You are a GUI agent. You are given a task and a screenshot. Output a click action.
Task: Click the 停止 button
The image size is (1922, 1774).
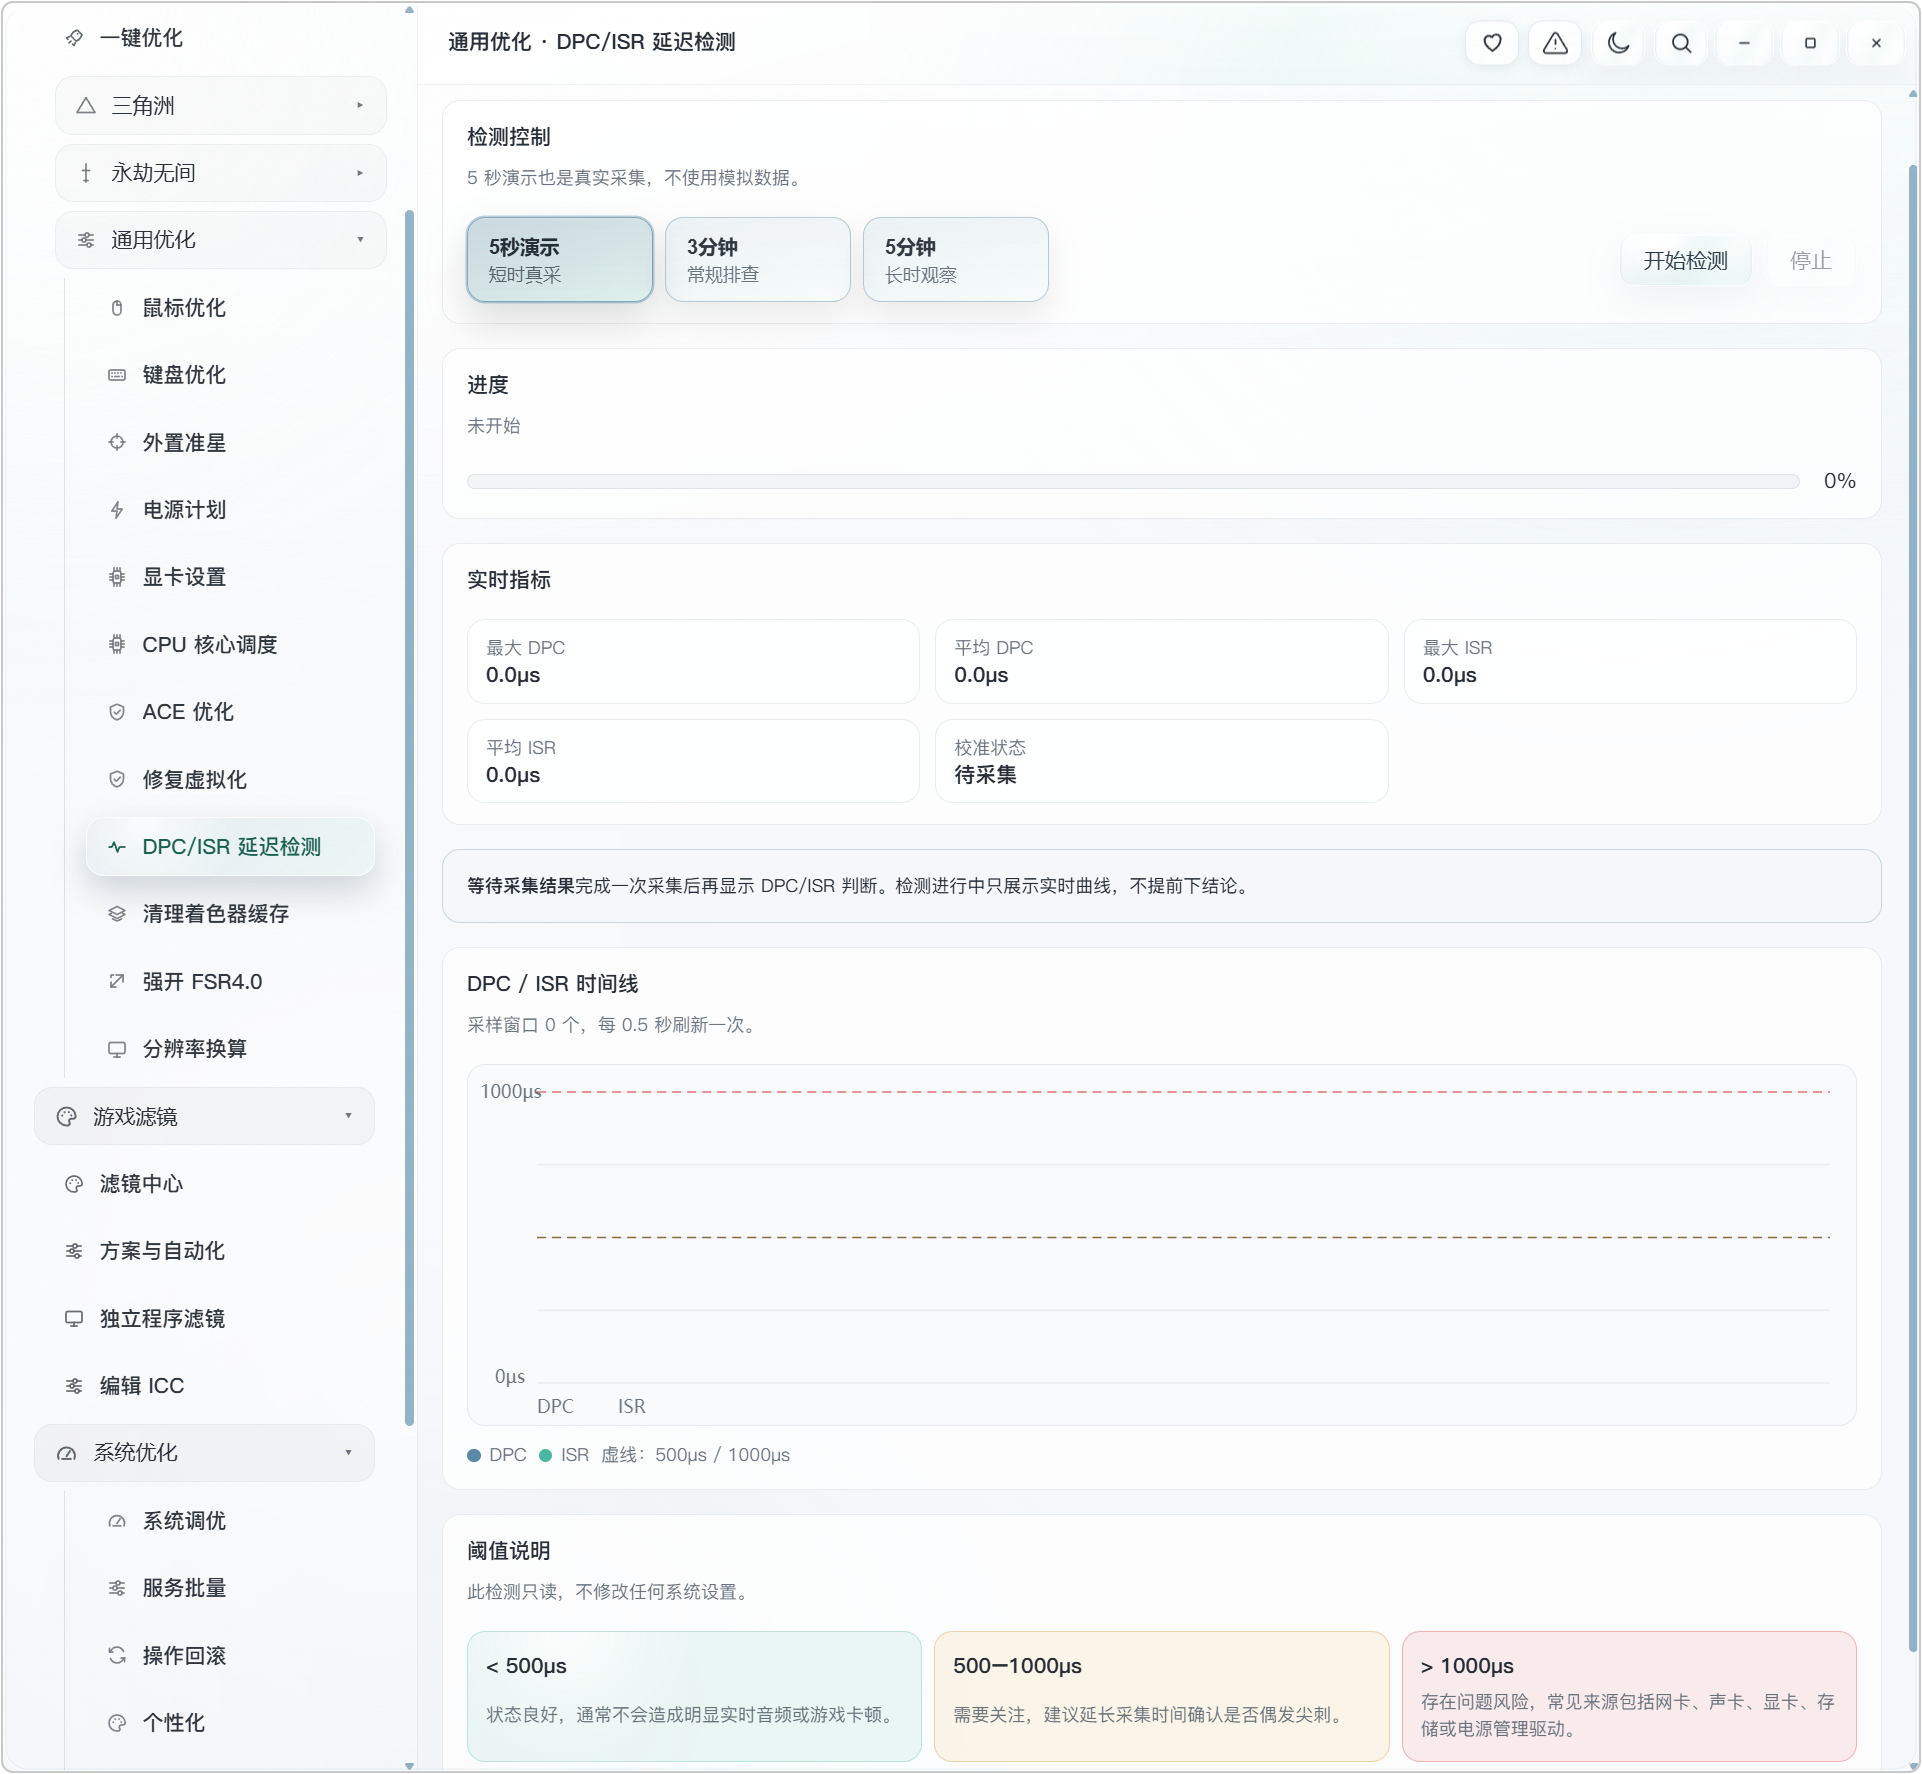[1810, 261]
